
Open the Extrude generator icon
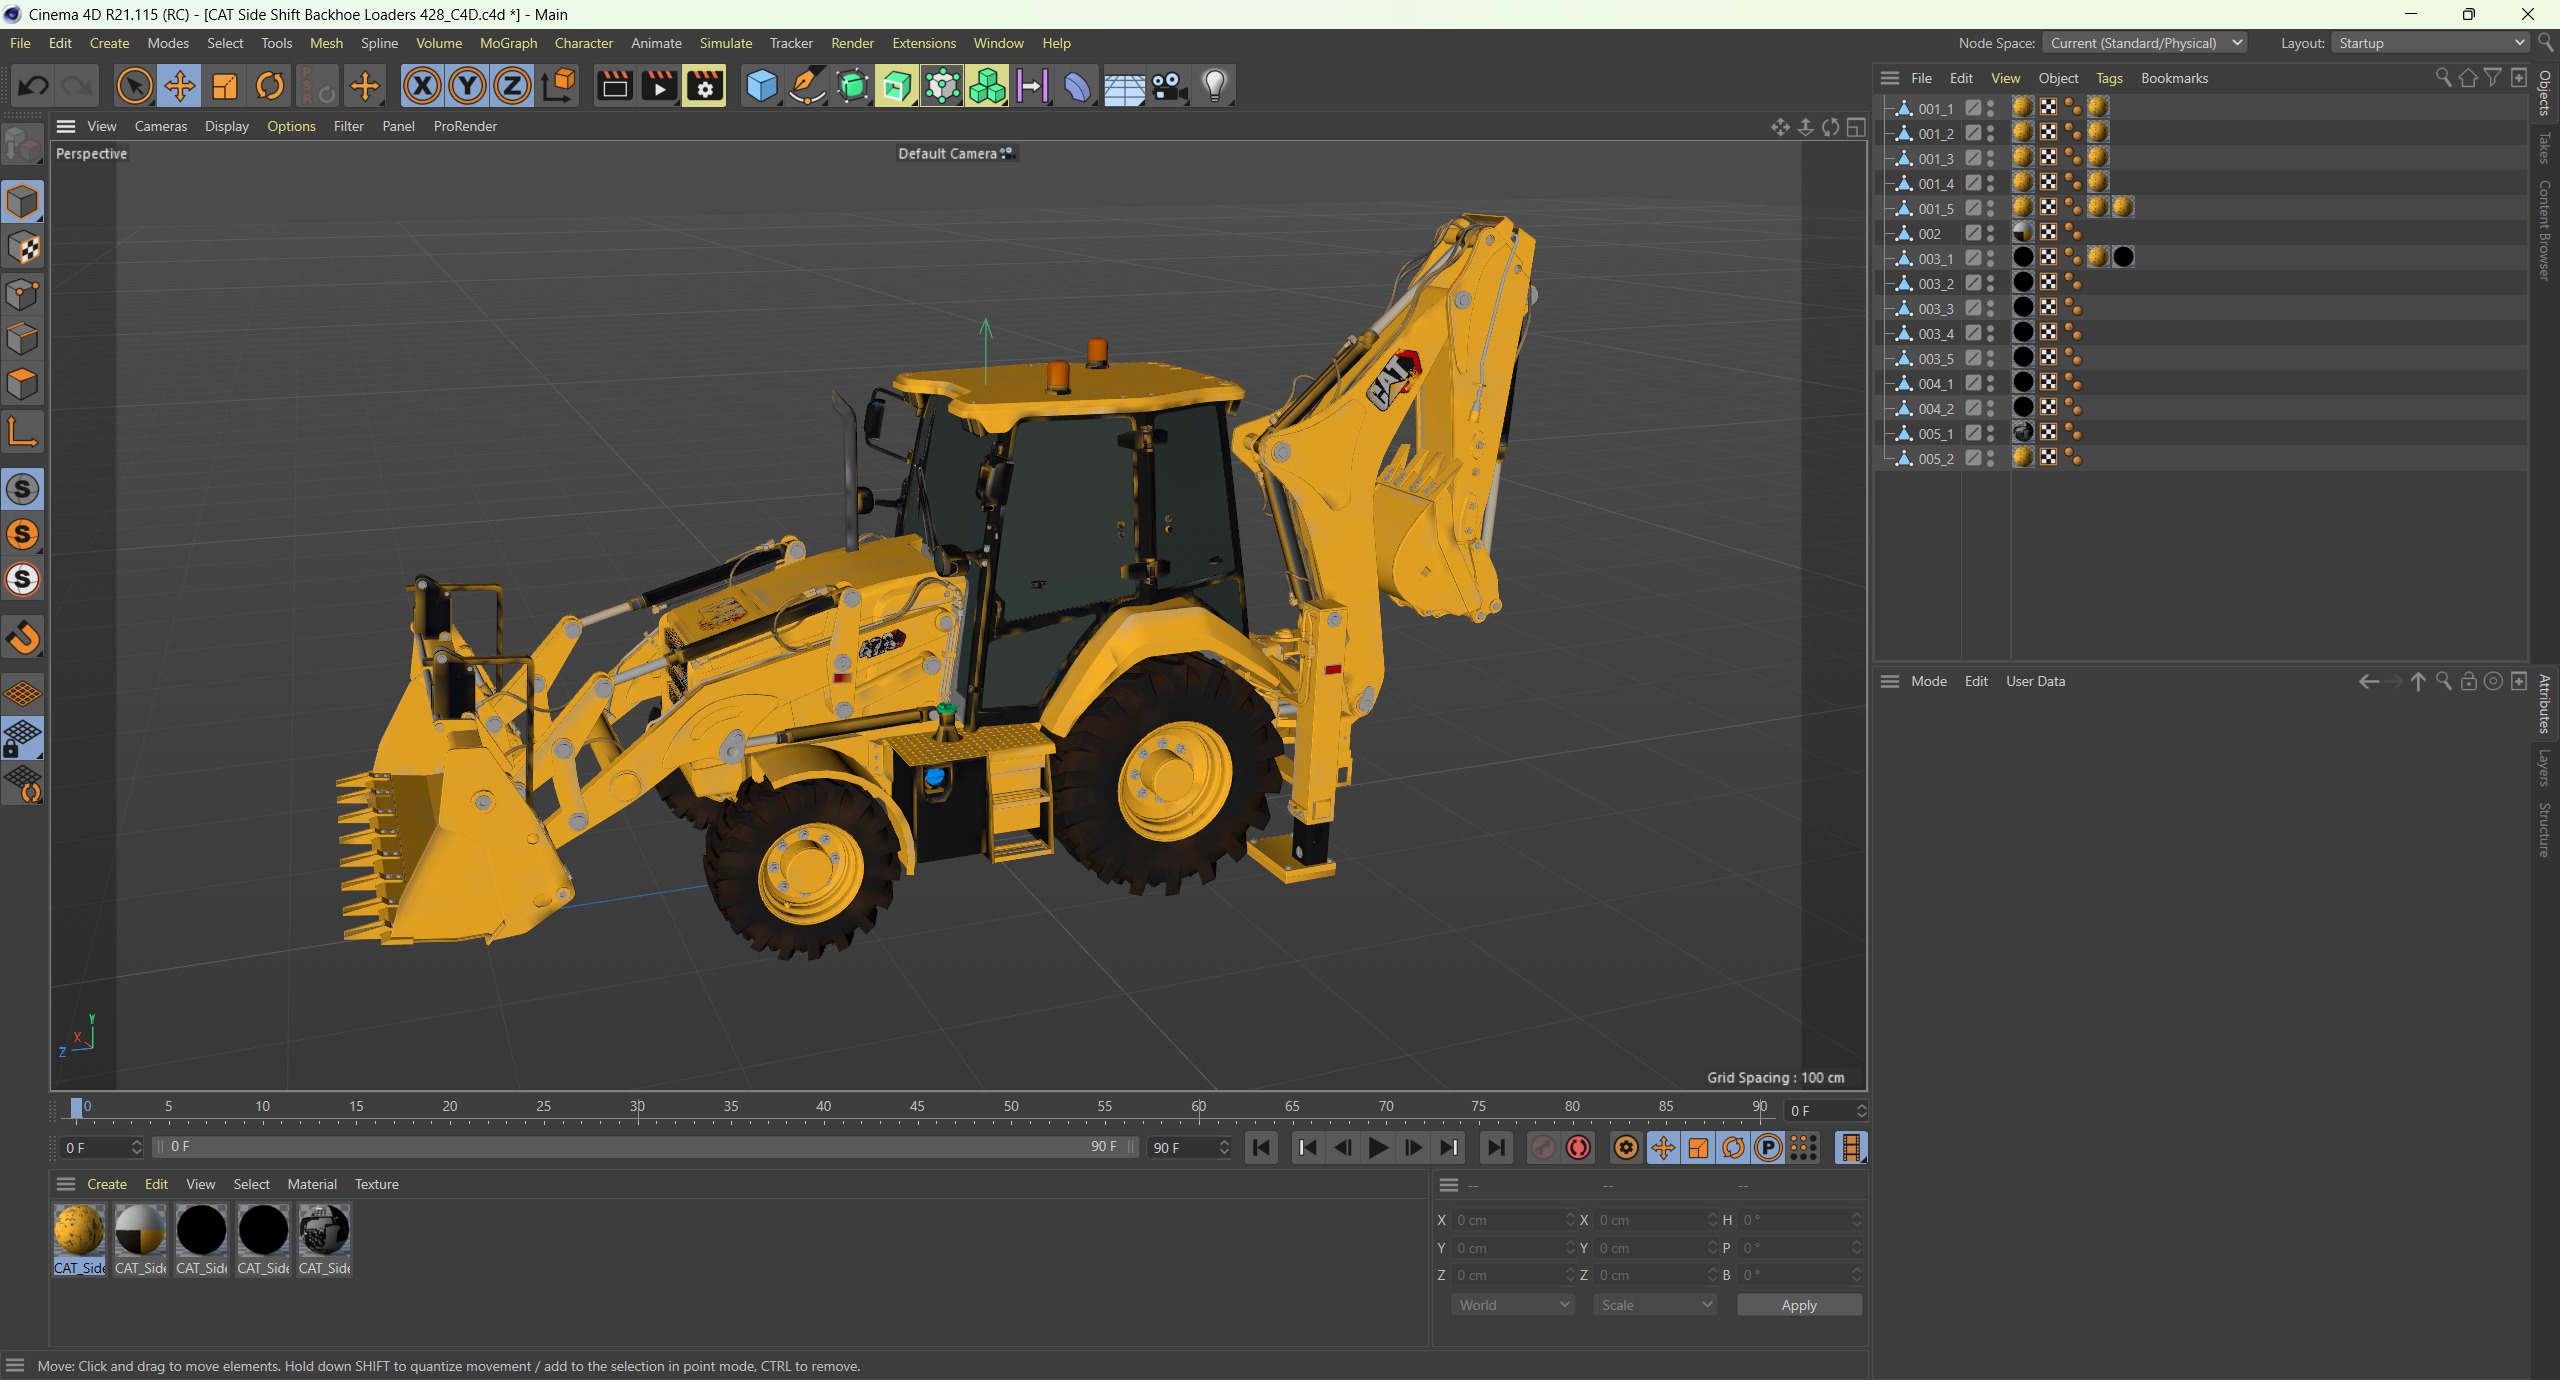(897, 86)
